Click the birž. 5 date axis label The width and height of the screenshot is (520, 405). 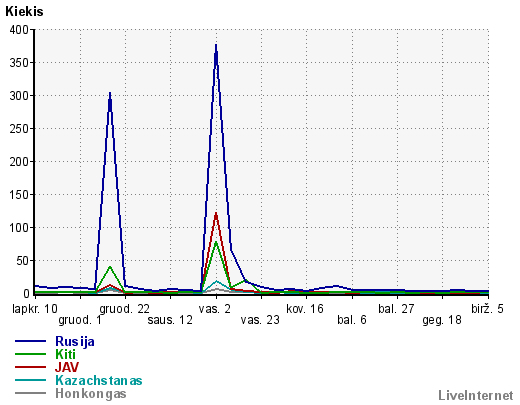coord(487,309)
